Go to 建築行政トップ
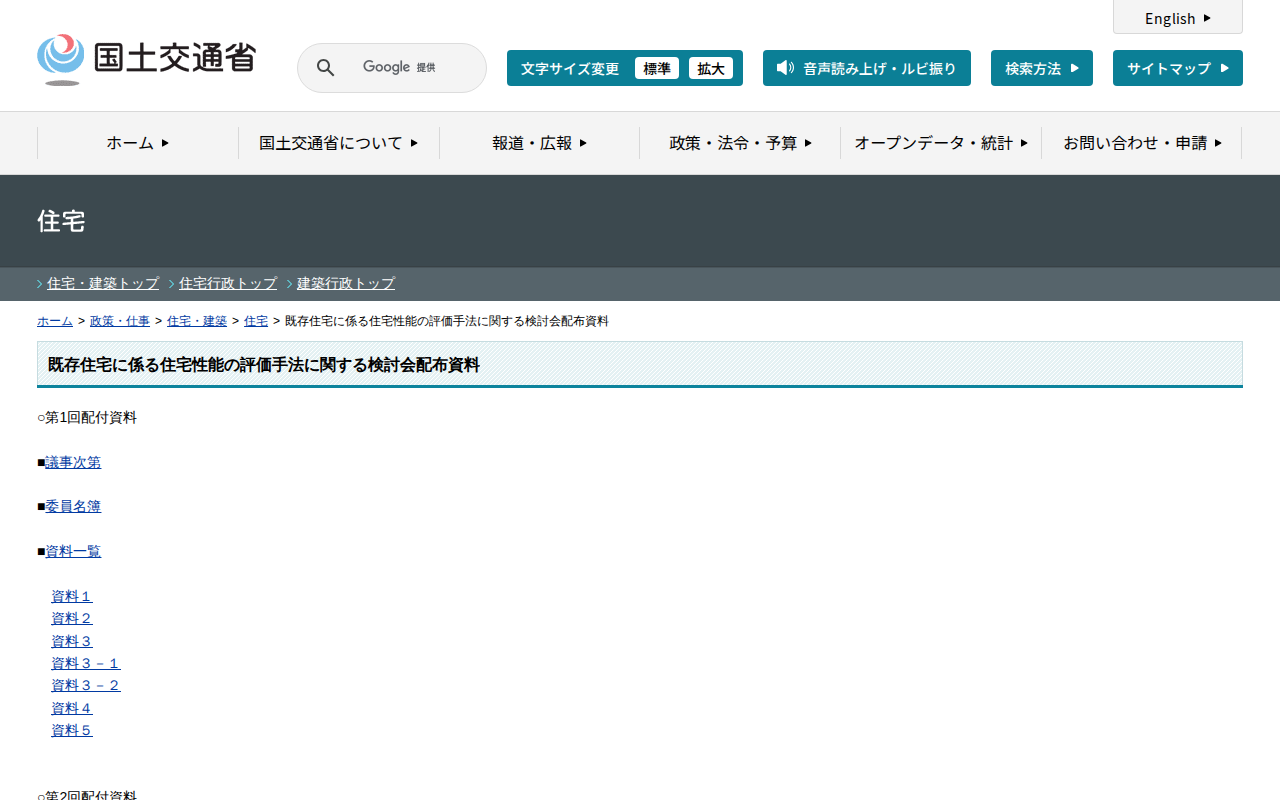 point(346,284)
